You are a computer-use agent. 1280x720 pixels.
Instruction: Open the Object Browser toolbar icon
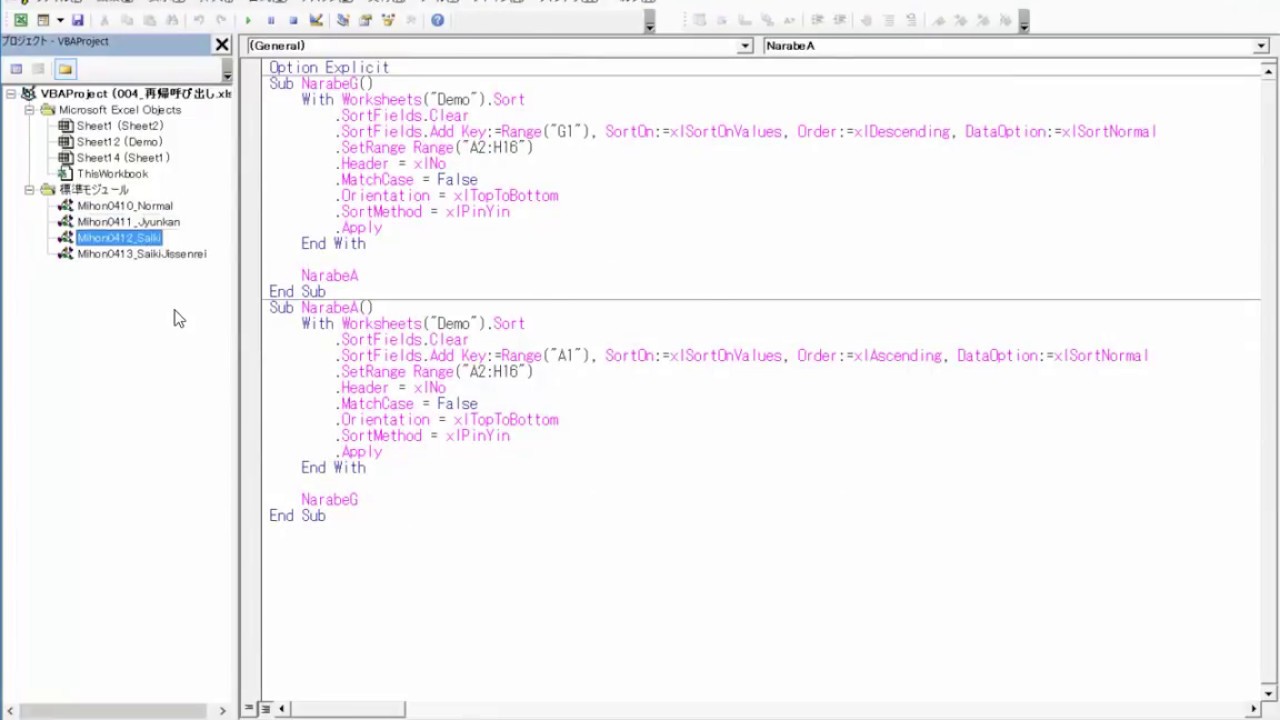(x=388, y=20)
